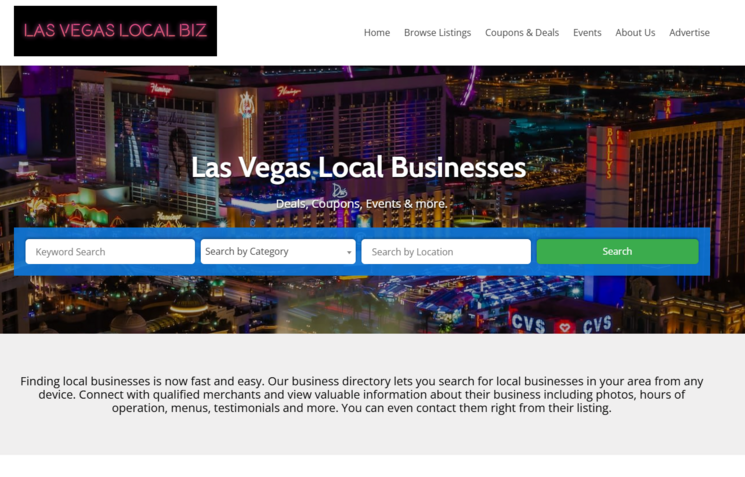Viewport: 745px width, 477px height.
Task: Open the About Us page
Action: pos(635,33)
